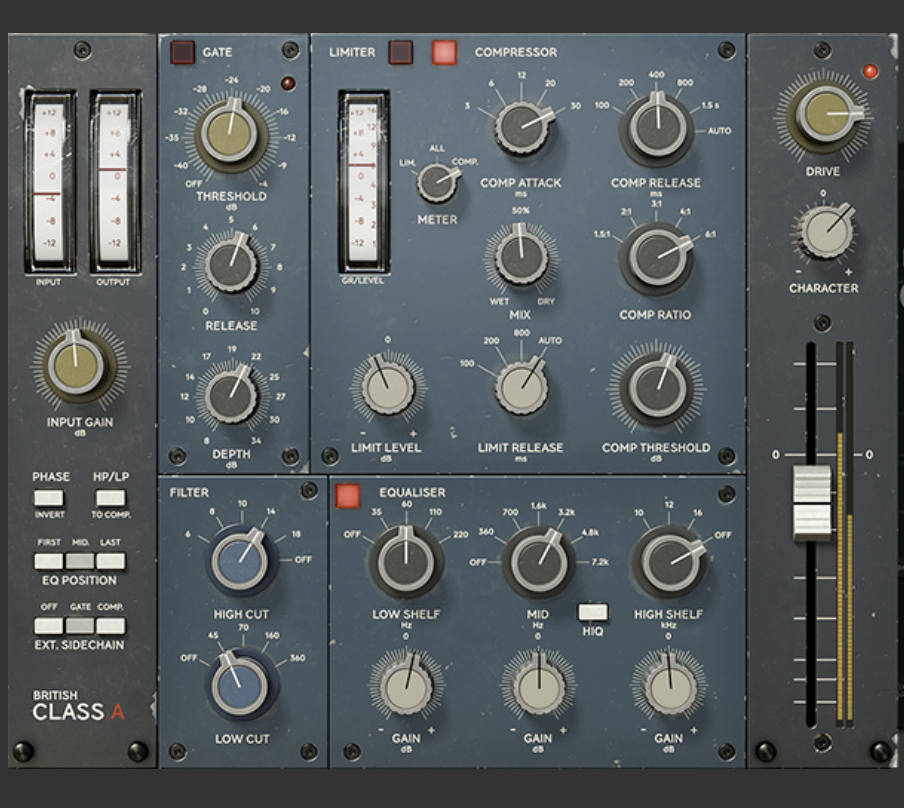Click the Gate Threshold -24 label
This screenshot has width=904, height=808.
coord(231,80)
